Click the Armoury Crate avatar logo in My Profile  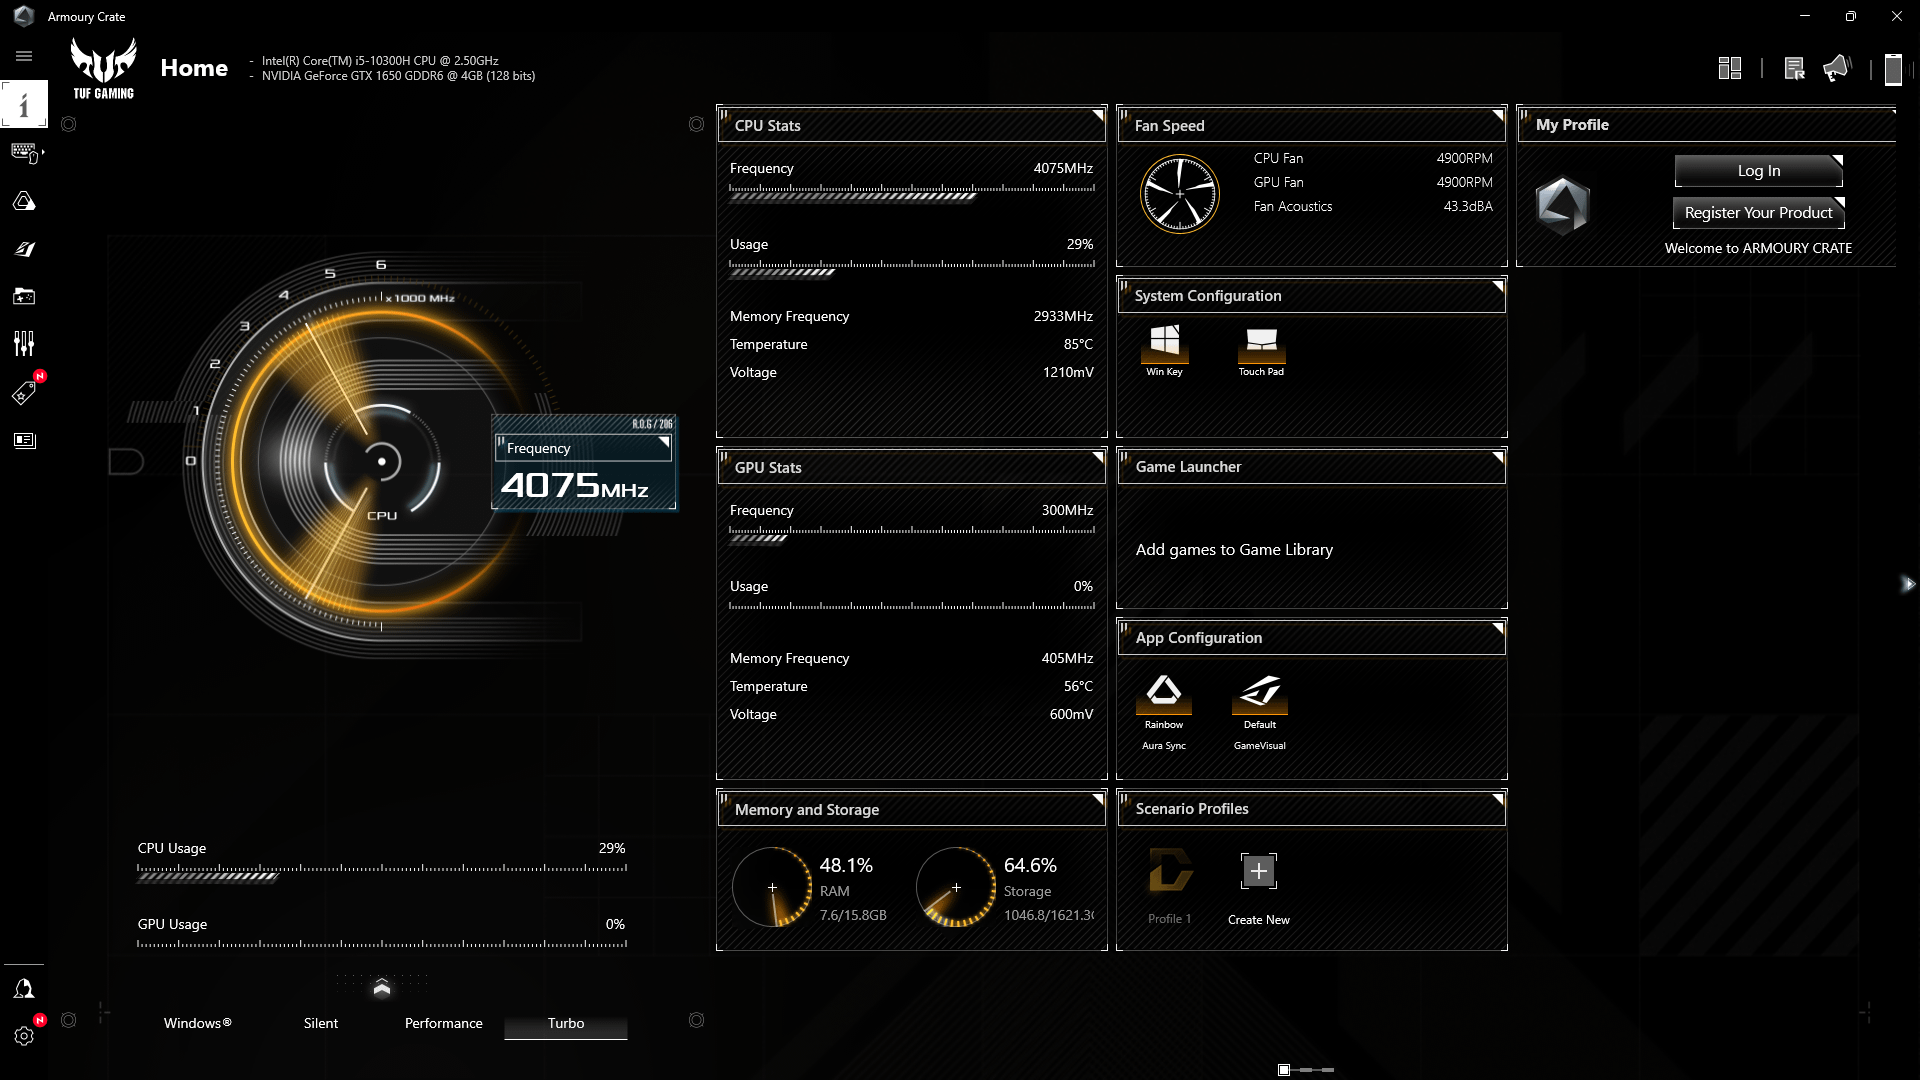coord(1562,206)
